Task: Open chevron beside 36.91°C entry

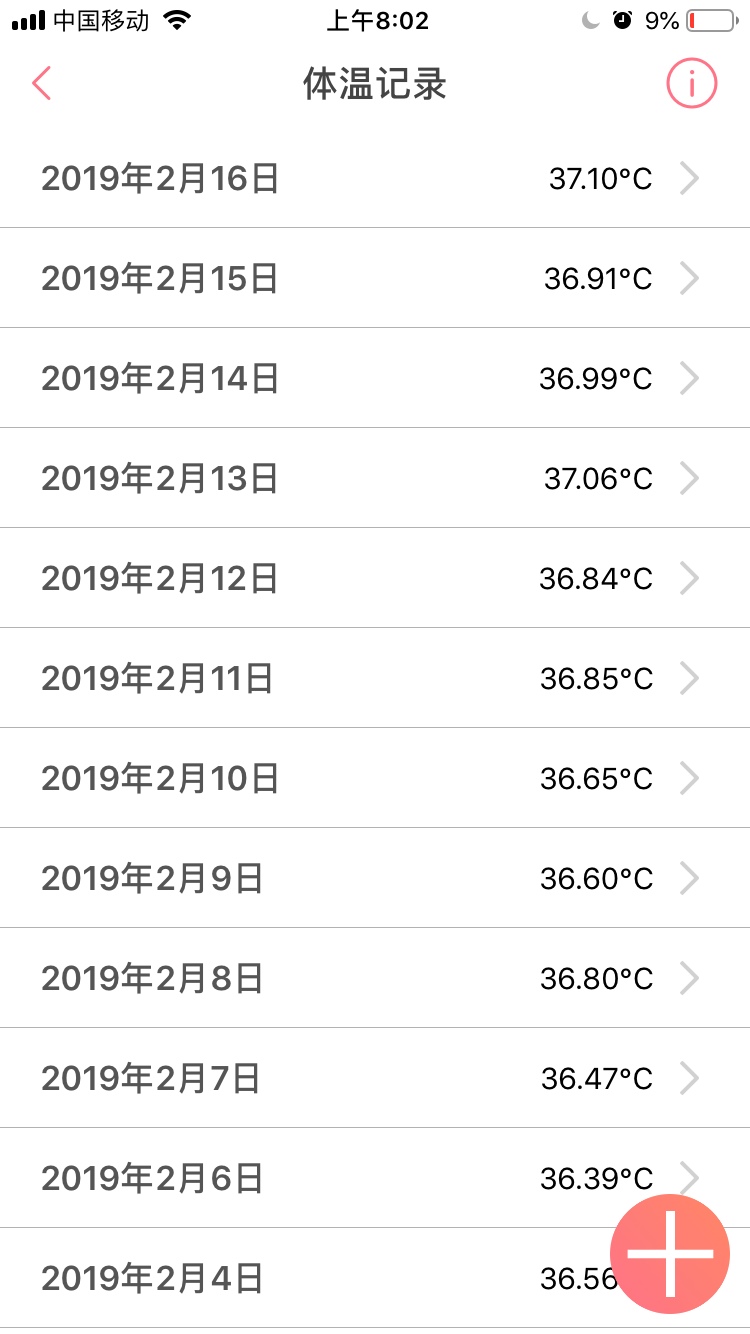Action: point(689,279)
